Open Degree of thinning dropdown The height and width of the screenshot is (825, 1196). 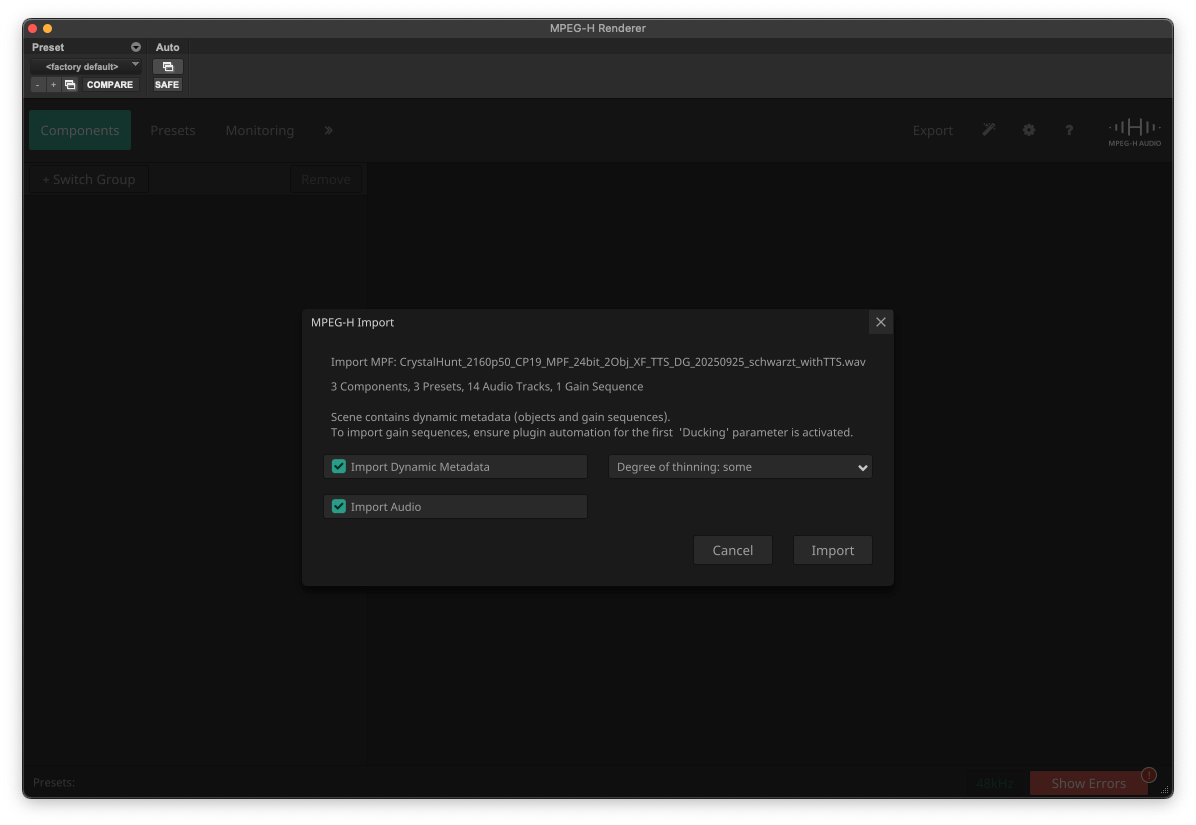[x=740, y=467]
